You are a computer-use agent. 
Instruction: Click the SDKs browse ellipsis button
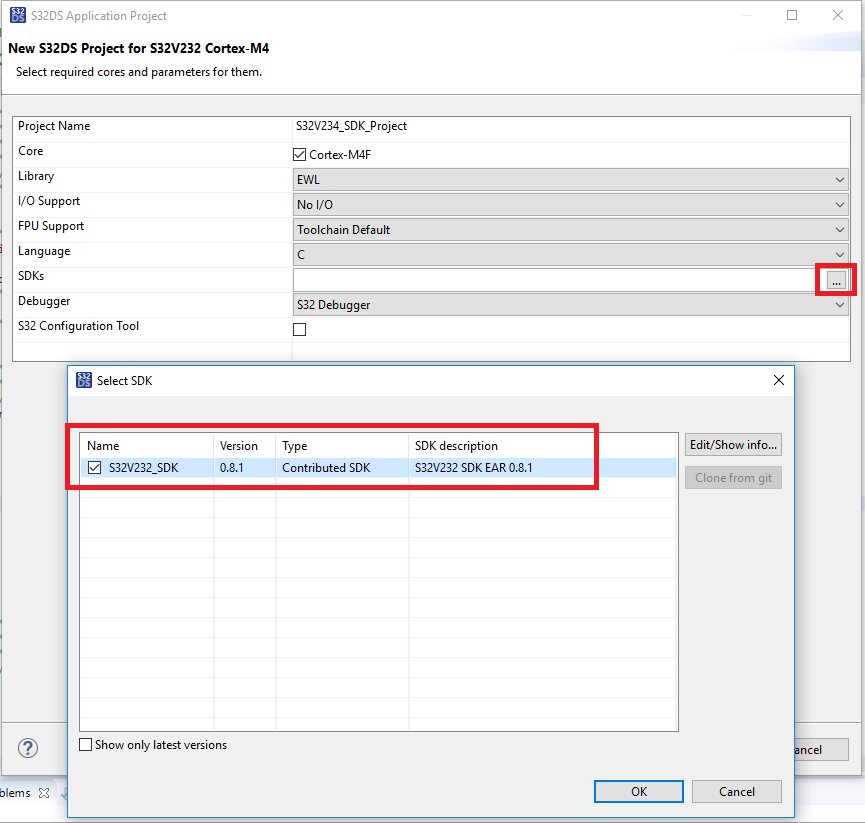pos(836,280)
